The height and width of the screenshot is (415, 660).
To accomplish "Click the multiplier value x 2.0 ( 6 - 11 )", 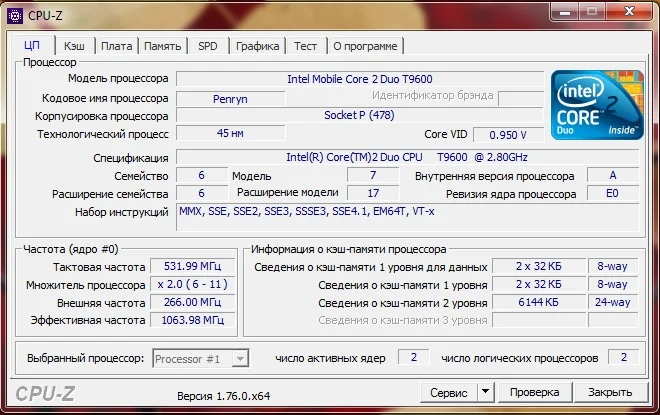I will (192, 285).
